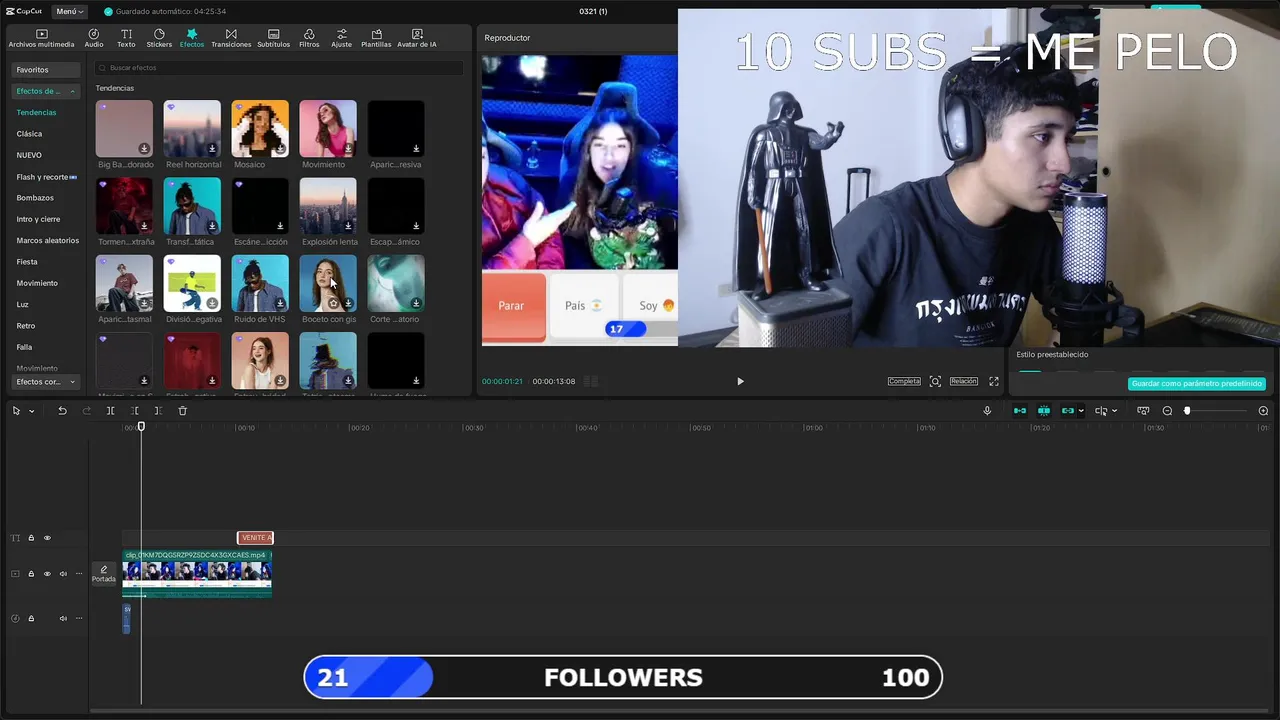The image size is (1280, 720).
Task: Enter fullscreen preview mode
Action: click(x=994, y=381)
